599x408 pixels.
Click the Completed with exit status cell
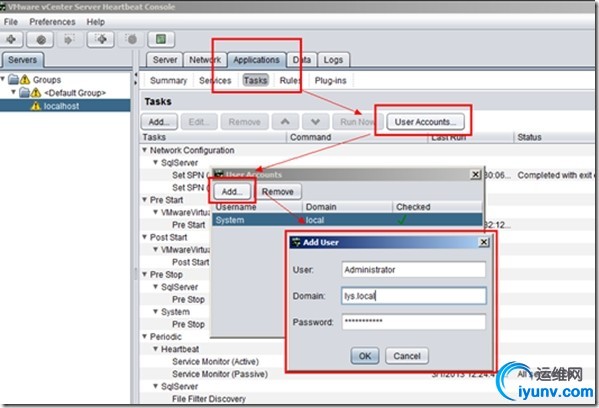[556, 175]
